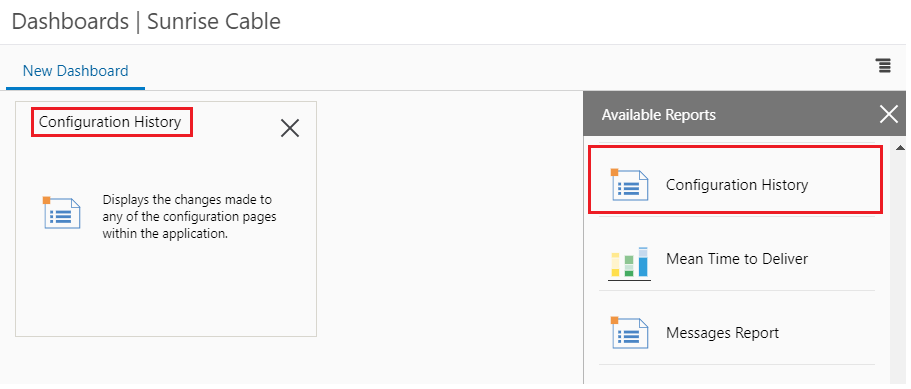Click the scroll-up arrow in Available Reports
This screenshot has height=389, width=911.
900,147
